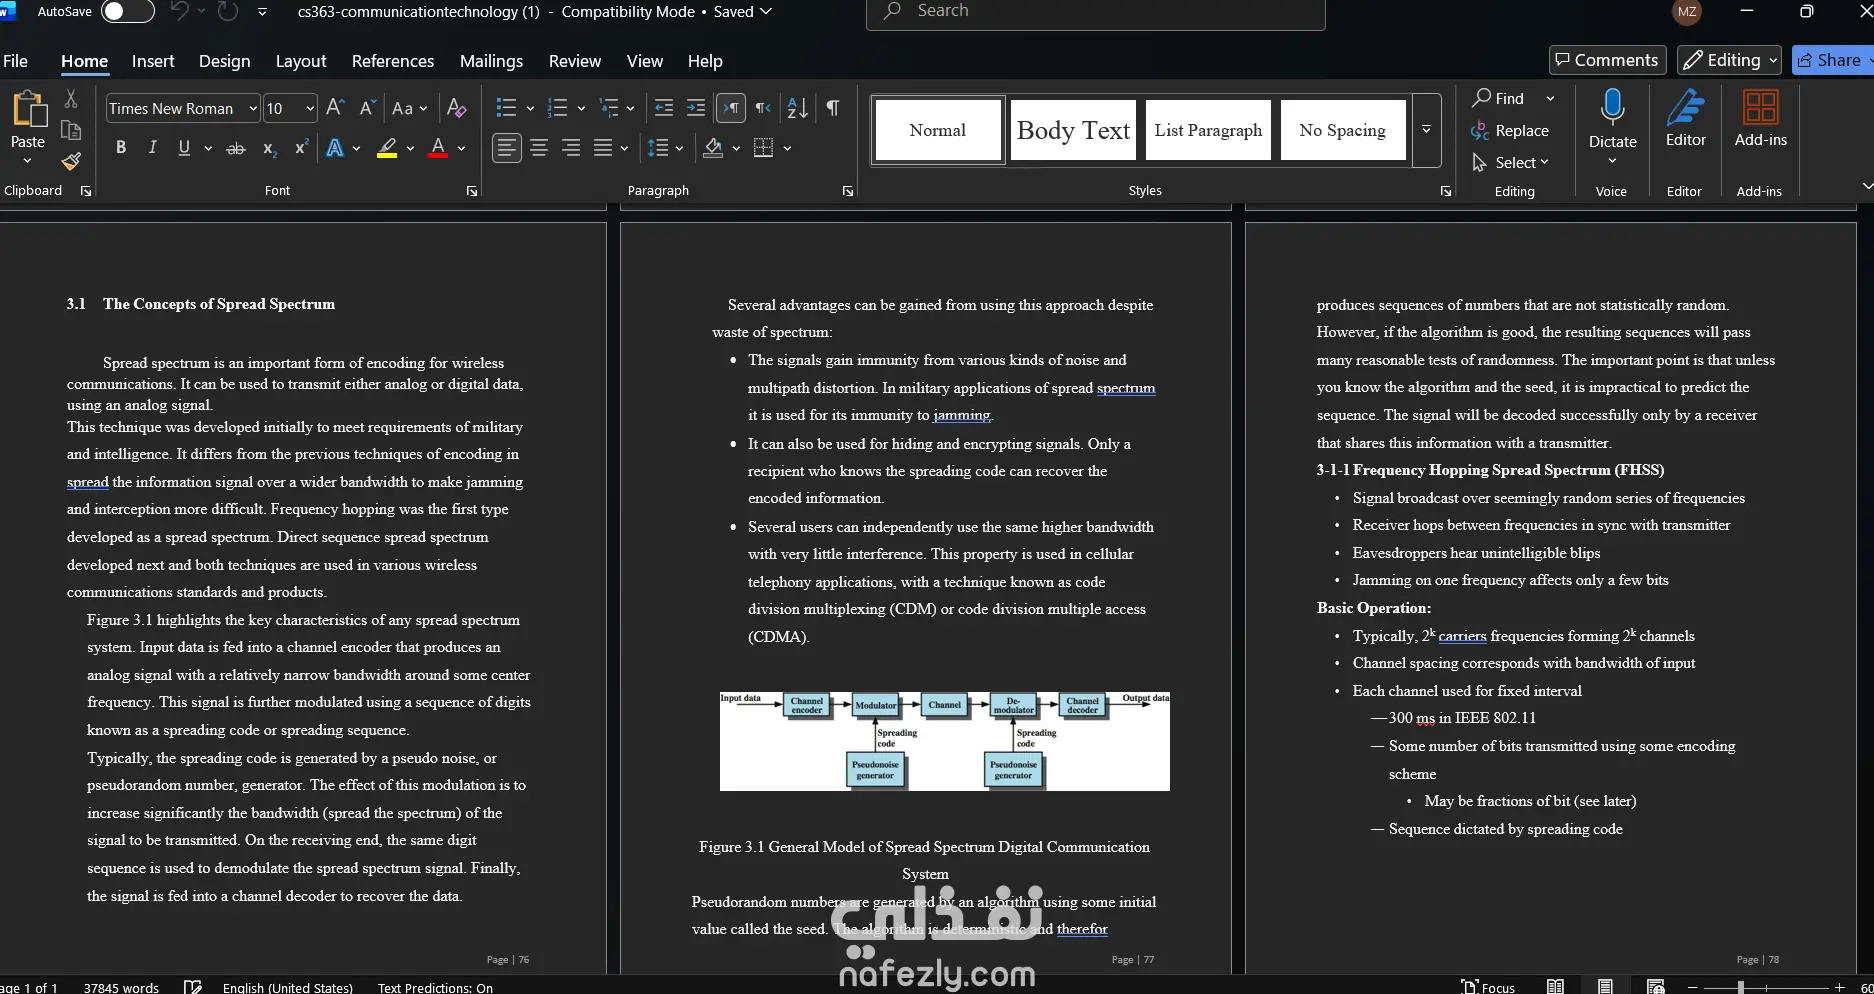Apply strikethrough formatting

(x=236, y=148)
